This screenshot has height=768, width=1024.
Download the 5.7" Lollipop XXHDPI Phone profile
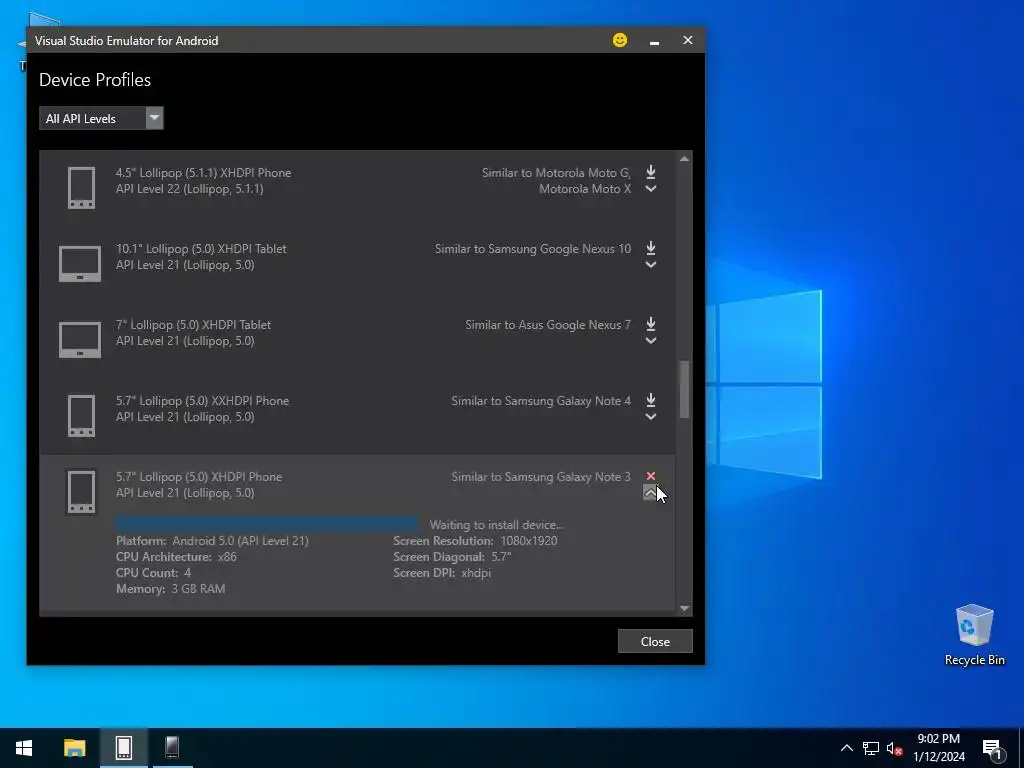click(x=650, y=400)
